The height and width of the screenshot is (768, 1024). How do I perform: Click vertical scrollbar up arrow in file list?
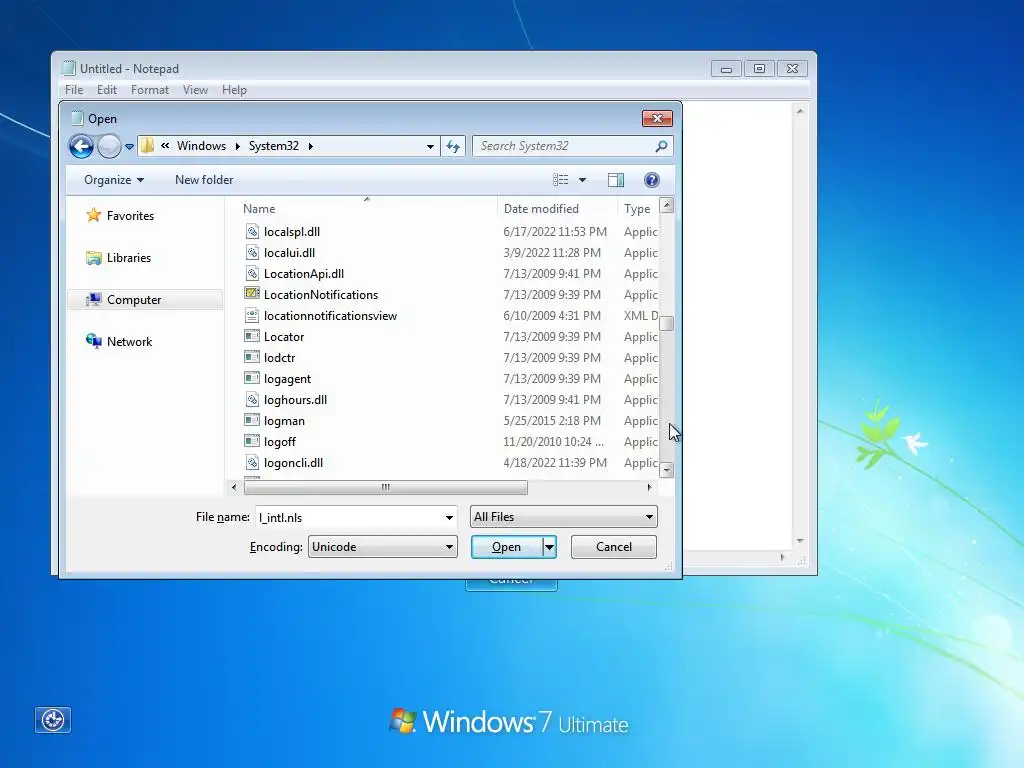(667, 205)
